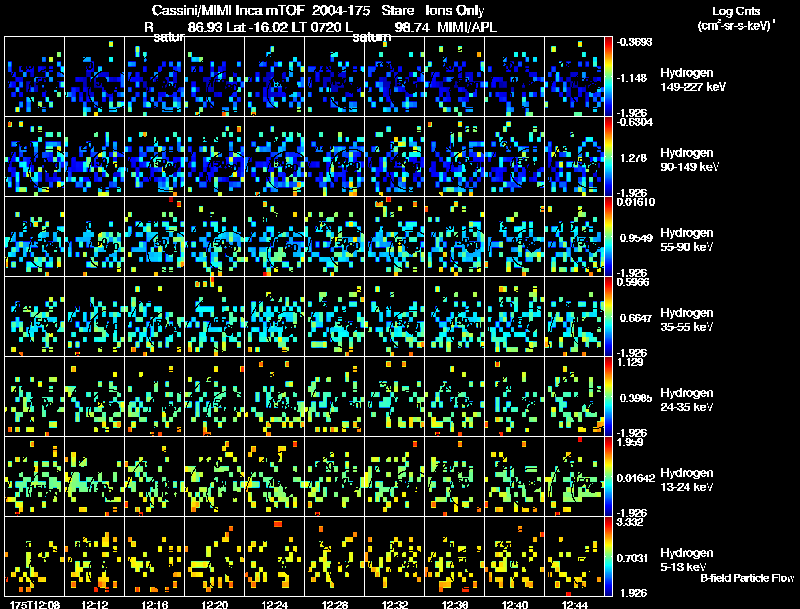This screenshot has height=609, width=800.
Task: Click the B-field Particle Flow label
Action: tap(747, 578)
